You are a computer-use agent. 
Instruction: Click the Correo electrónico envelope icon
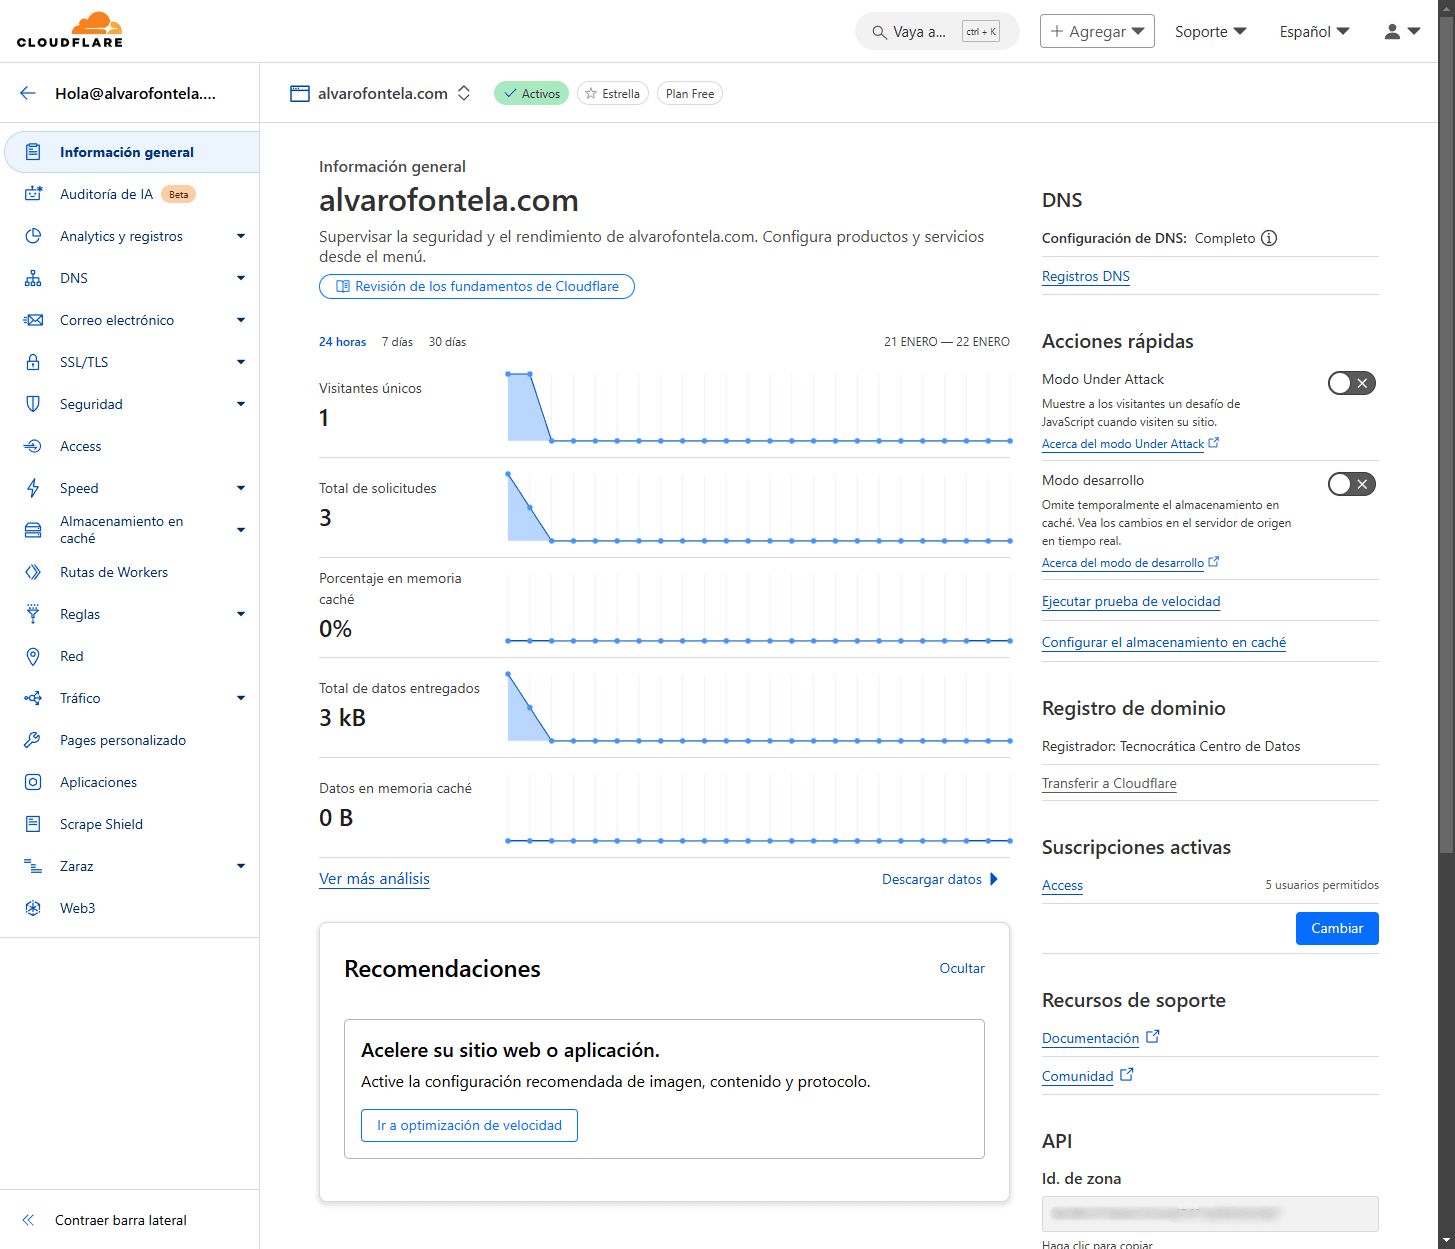click(33, 320)
